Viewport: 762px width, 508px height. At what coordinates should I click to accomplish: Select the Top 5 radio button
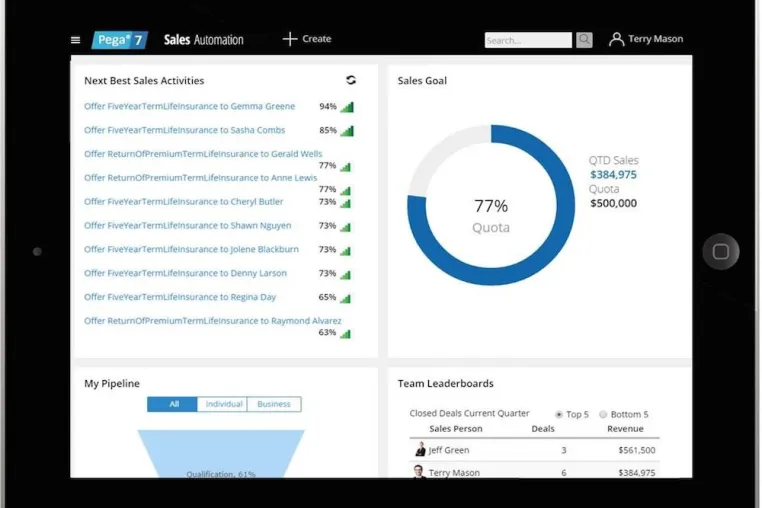pyautogui.click(x=559, y=415)
